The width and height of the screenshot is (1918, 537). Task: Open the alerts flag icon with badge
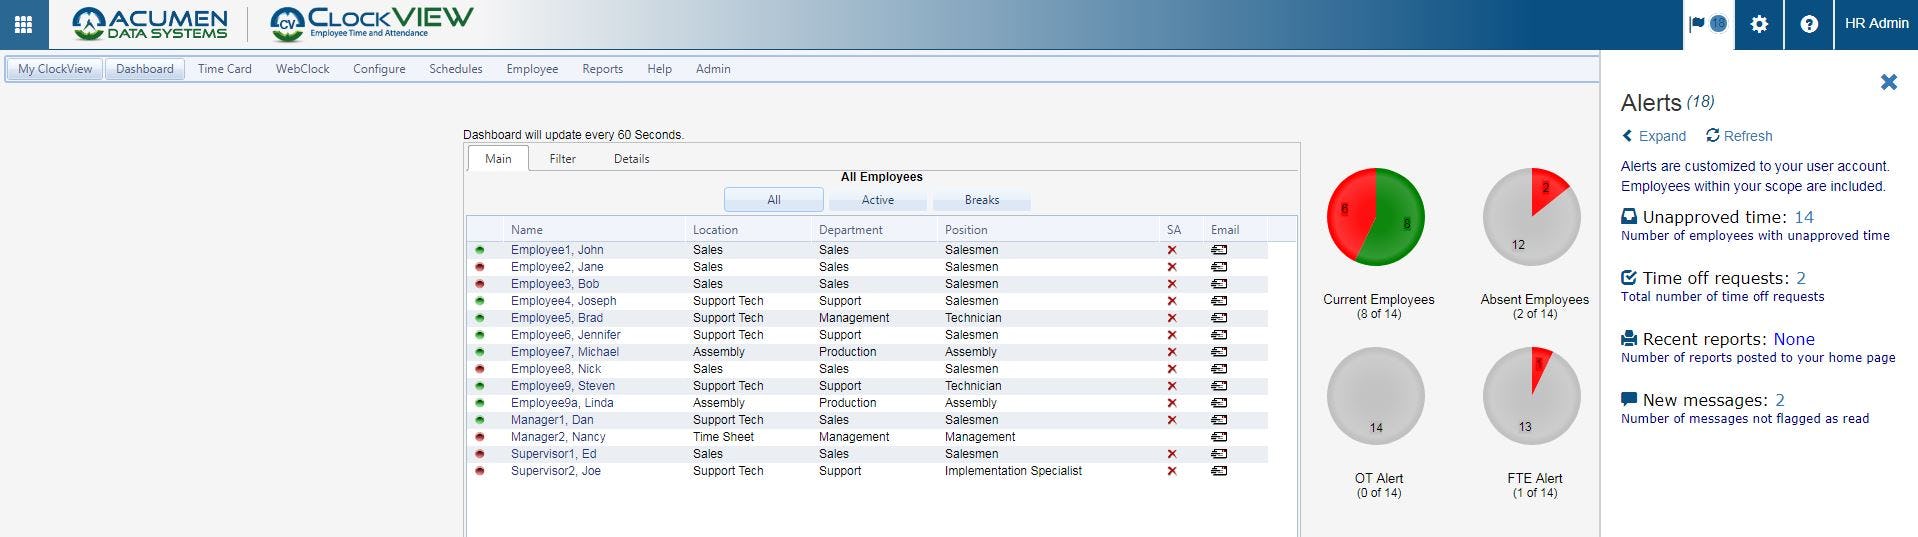[1708, 24]
